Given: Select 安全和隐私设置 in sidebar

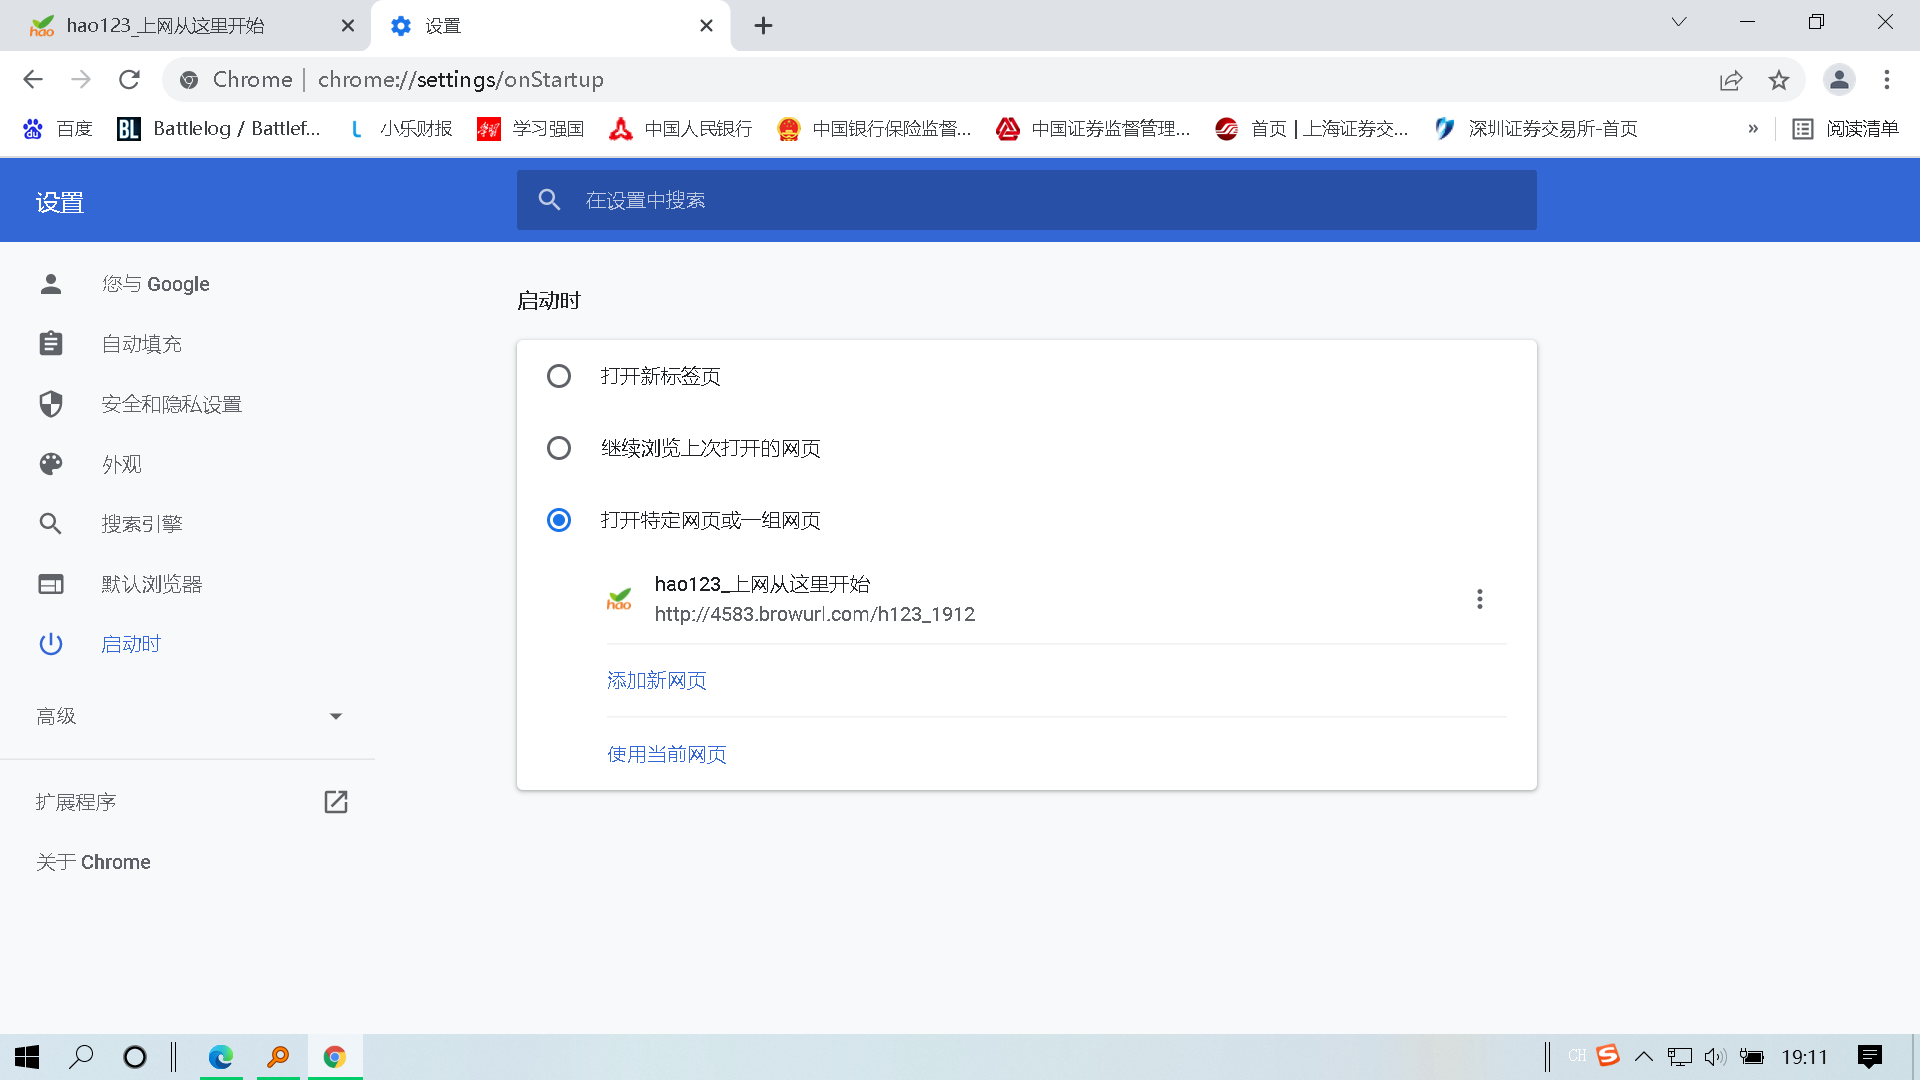Looking at the screenshot, I should [x=172, y=404].
